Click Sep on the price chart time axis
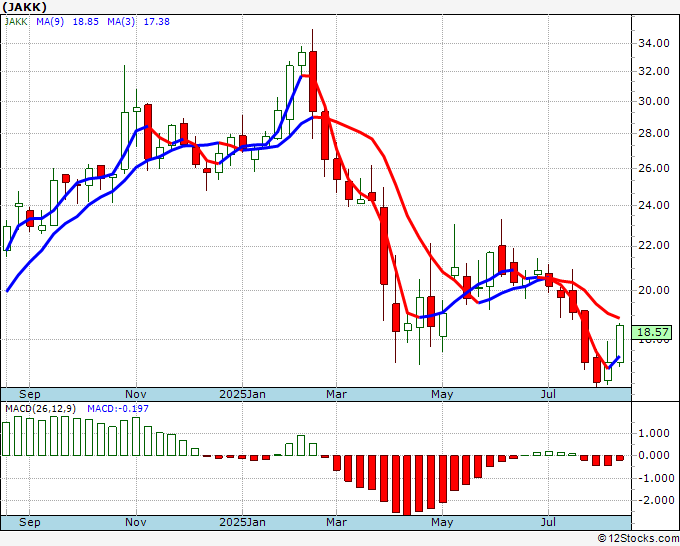This screenshot has height=546, width=680. [x=29, y=394]
